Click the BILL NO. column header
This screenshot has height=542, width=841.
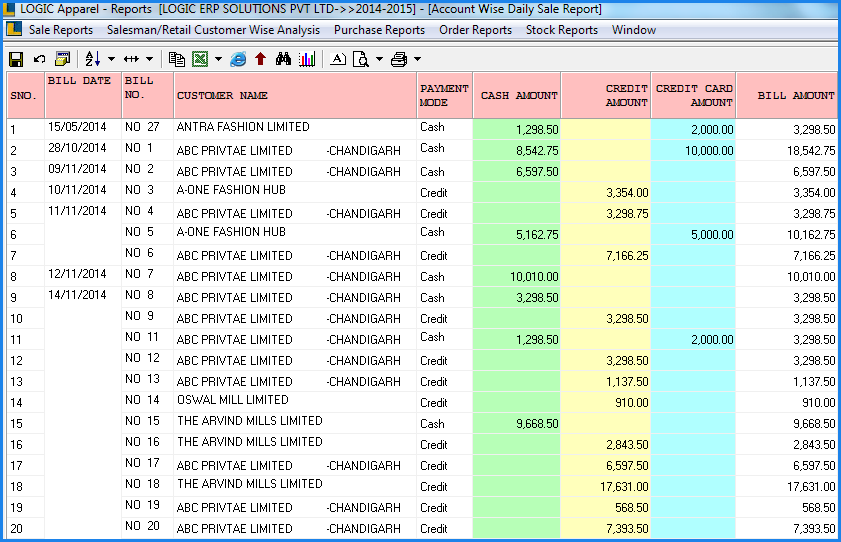pyautogui.click(x=148, y=95)
